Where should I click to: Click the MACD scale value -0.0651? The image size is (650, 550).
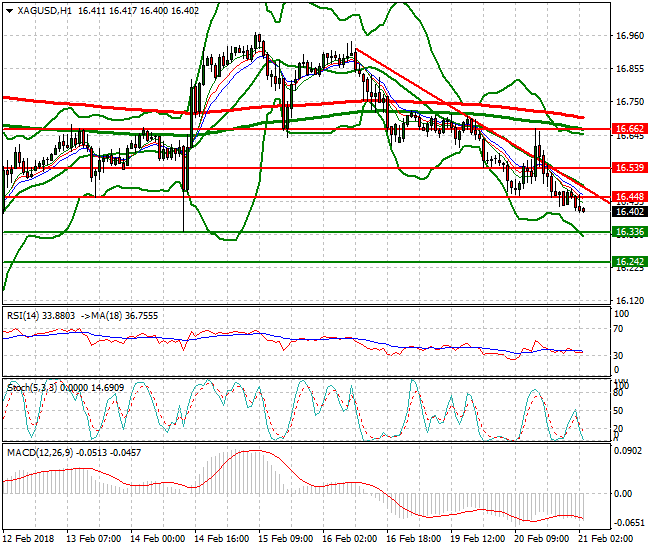click(629, 523)
